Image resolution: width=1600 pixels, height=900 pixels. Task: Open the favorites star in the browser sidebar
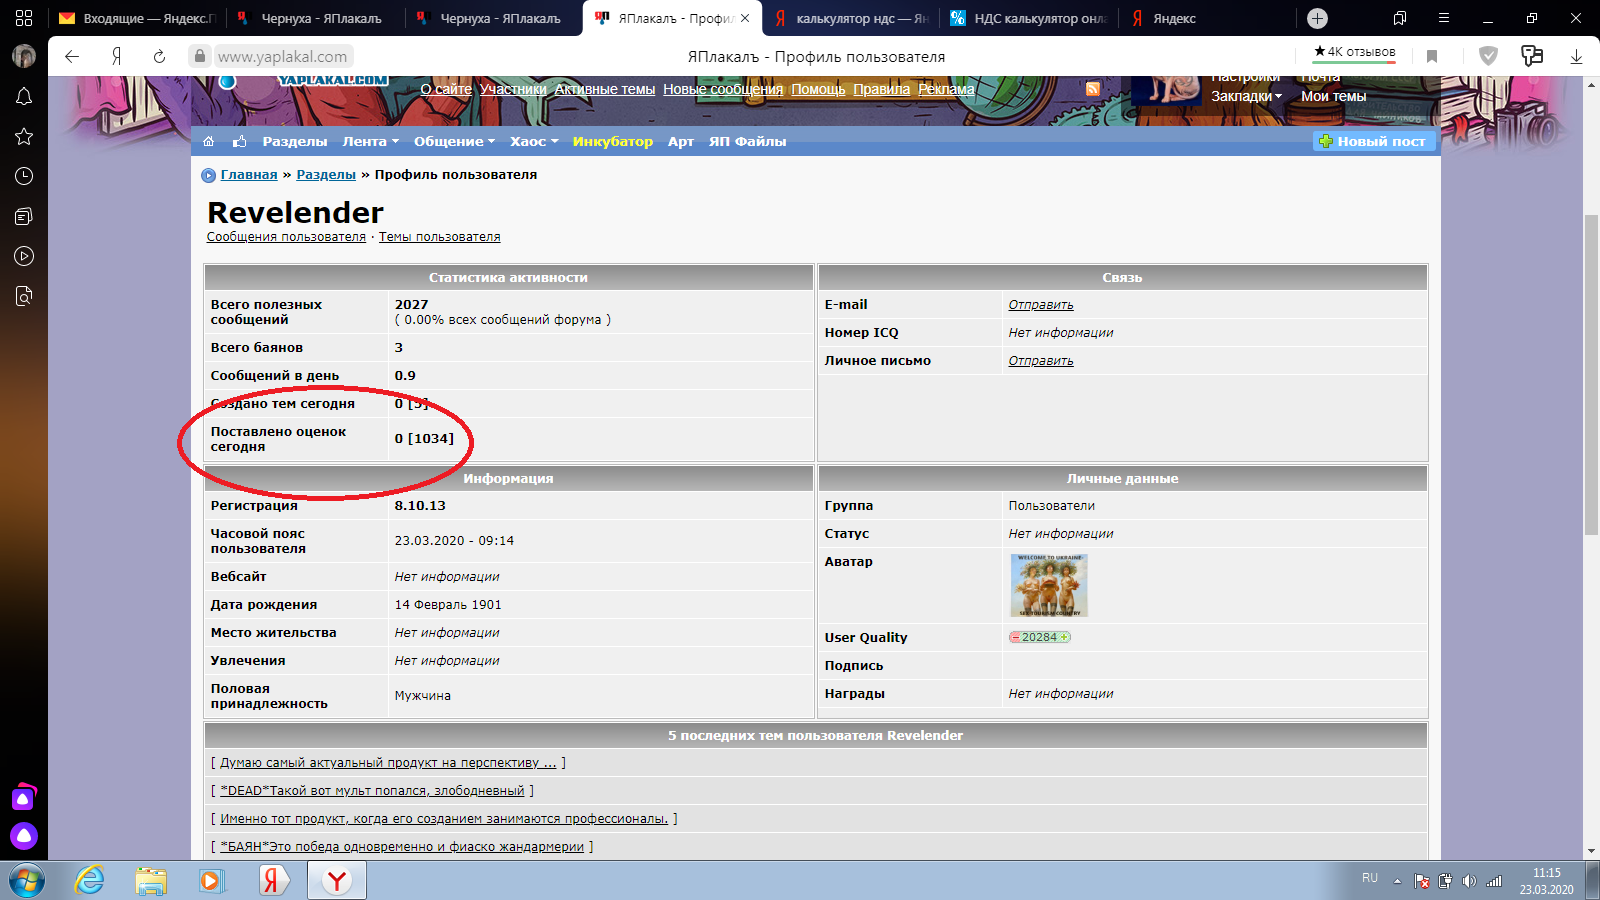tap(24, 136)
